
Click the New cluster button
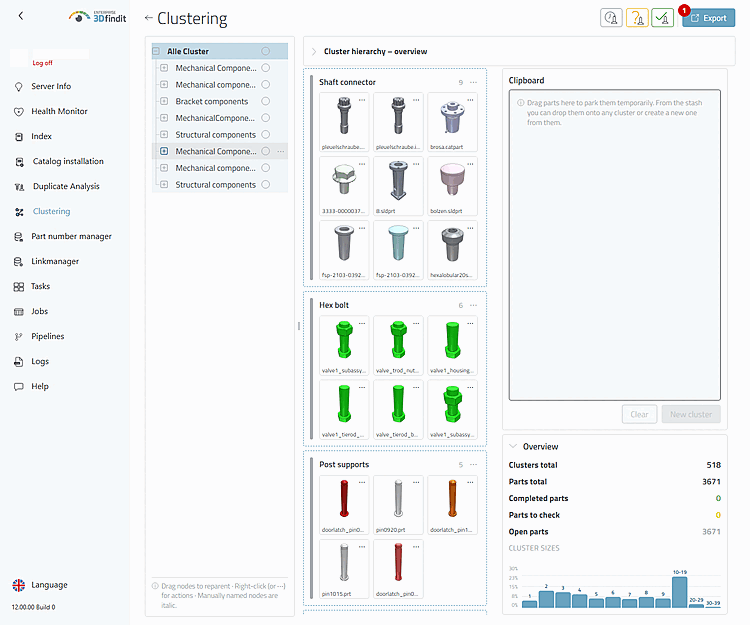click(691, 414)
